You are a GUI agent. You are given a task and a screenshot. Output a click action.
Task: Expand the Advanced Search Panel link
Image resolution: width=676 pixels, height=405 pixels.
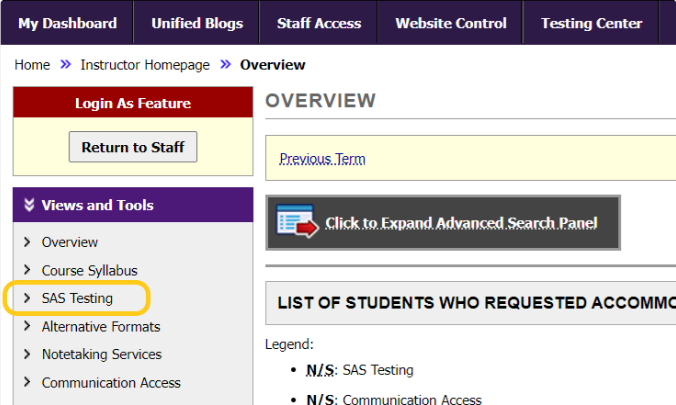point(461,223)
